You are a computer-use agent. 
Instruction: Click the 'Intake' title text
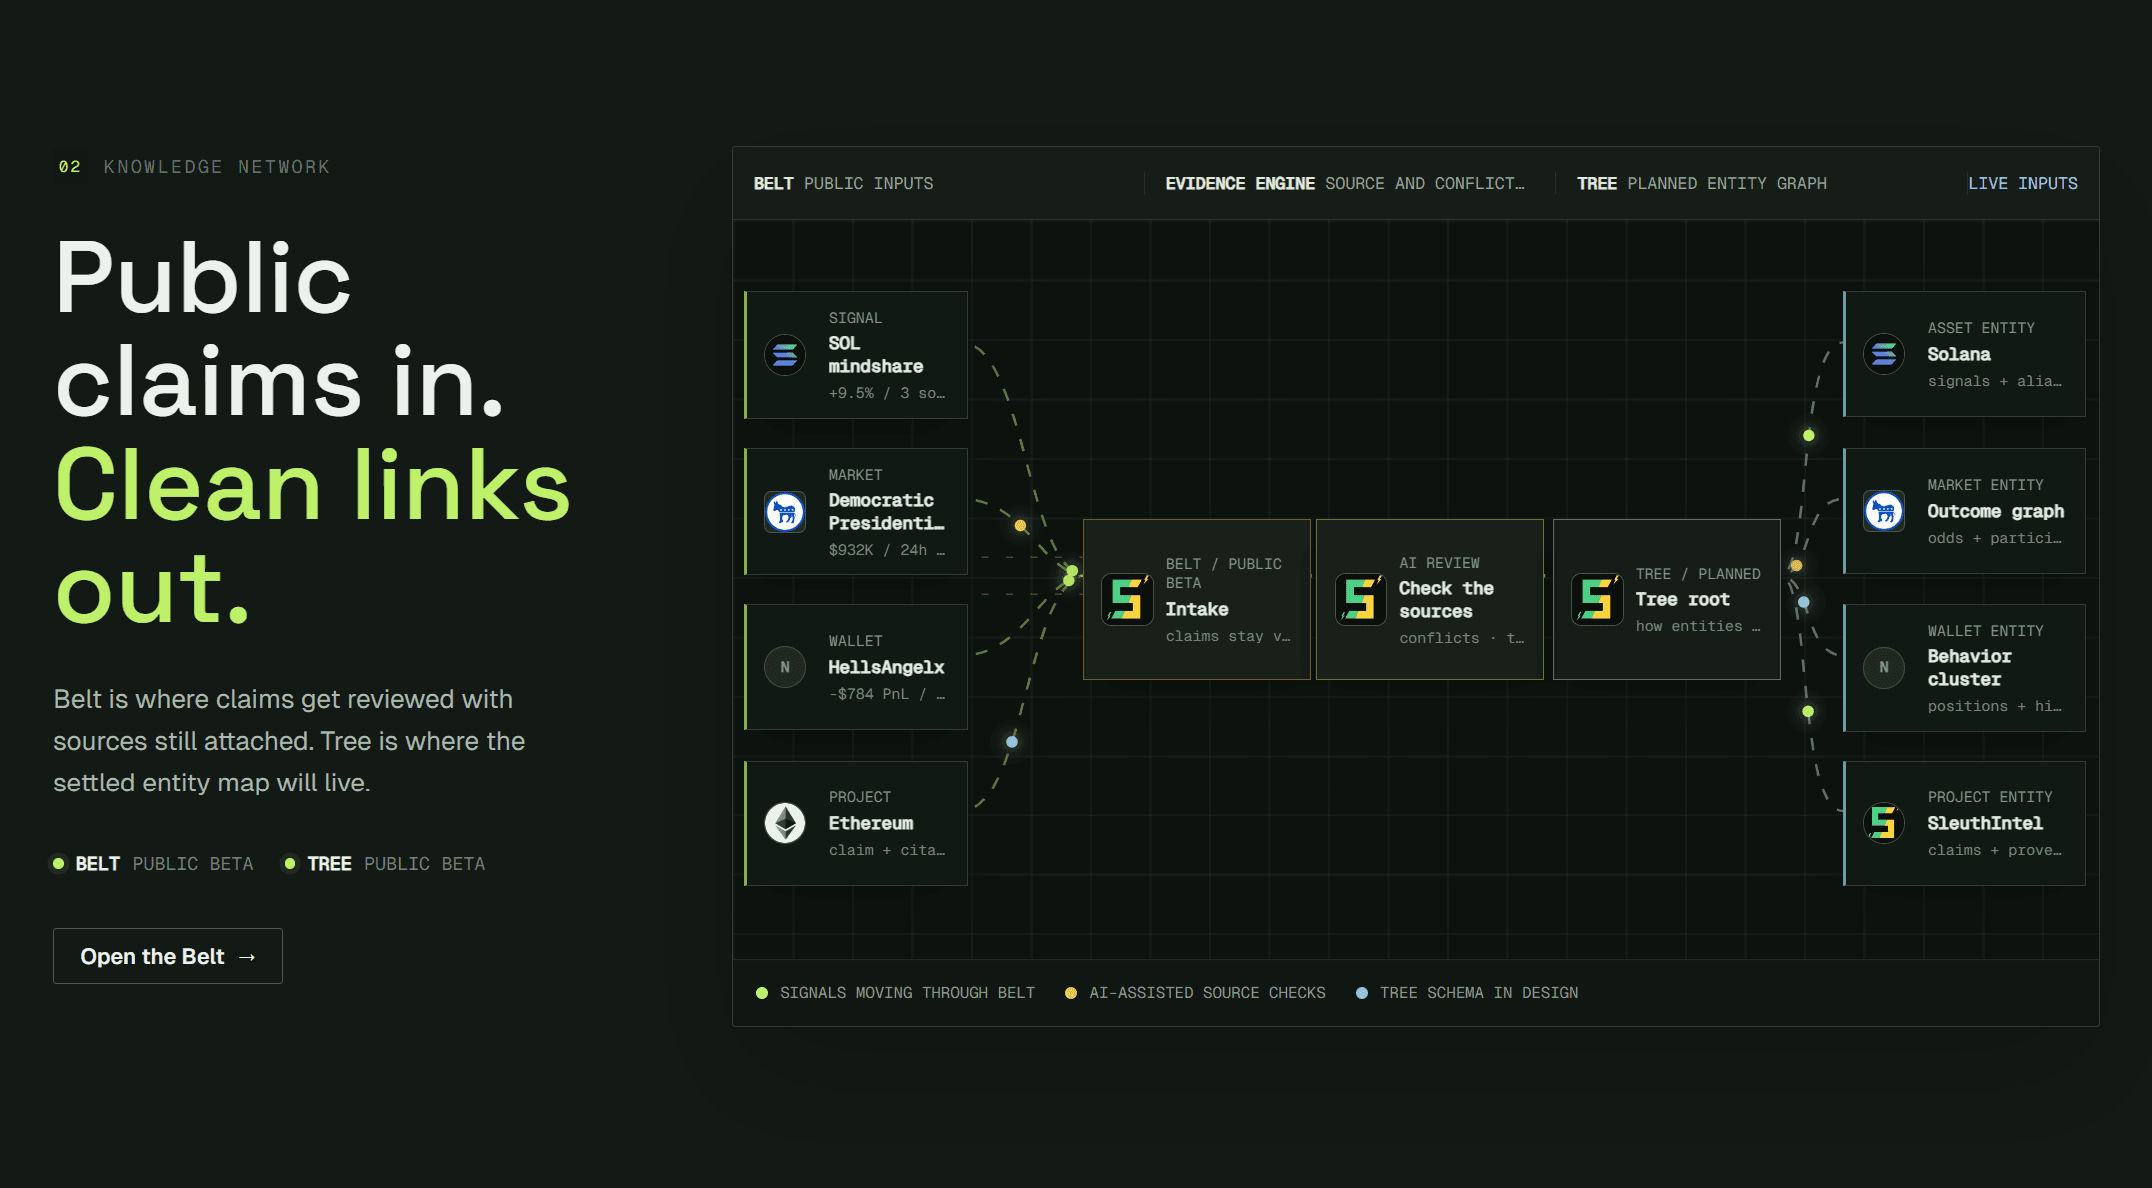click(x=1197, y=609)
